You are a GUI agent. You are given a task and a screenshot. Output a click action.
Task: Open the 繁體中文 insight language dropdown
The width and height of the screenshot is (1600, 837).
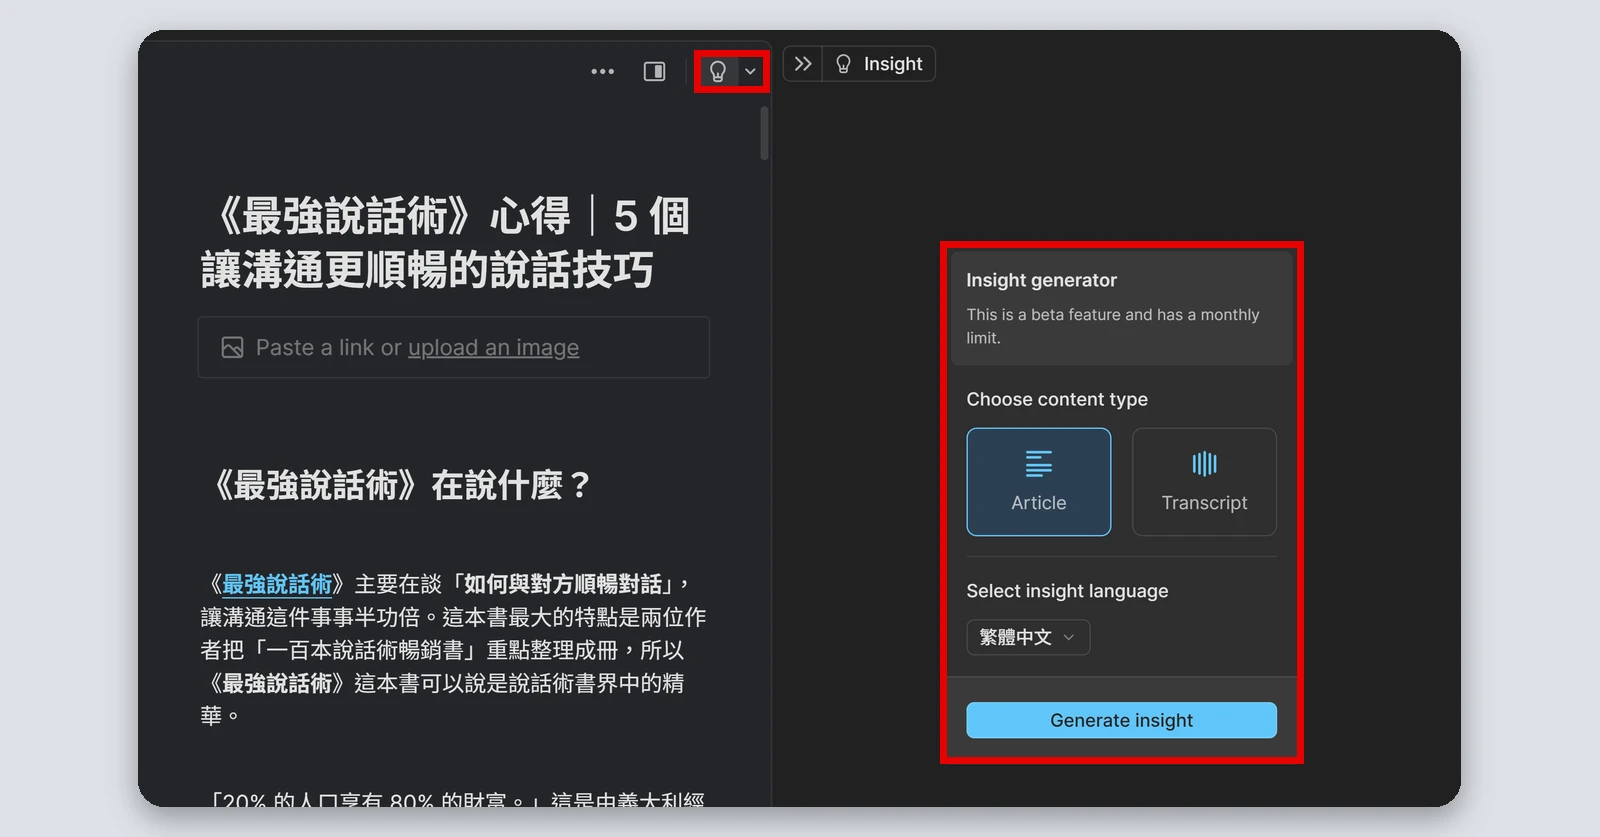[1027, 637]
